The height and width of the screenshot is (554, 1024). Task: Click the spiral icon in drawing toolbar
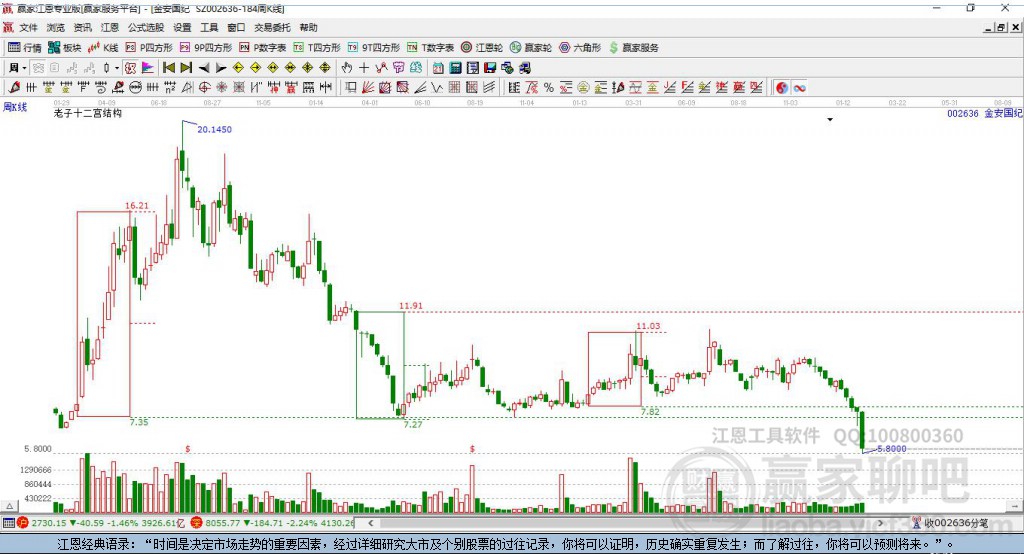101,88
